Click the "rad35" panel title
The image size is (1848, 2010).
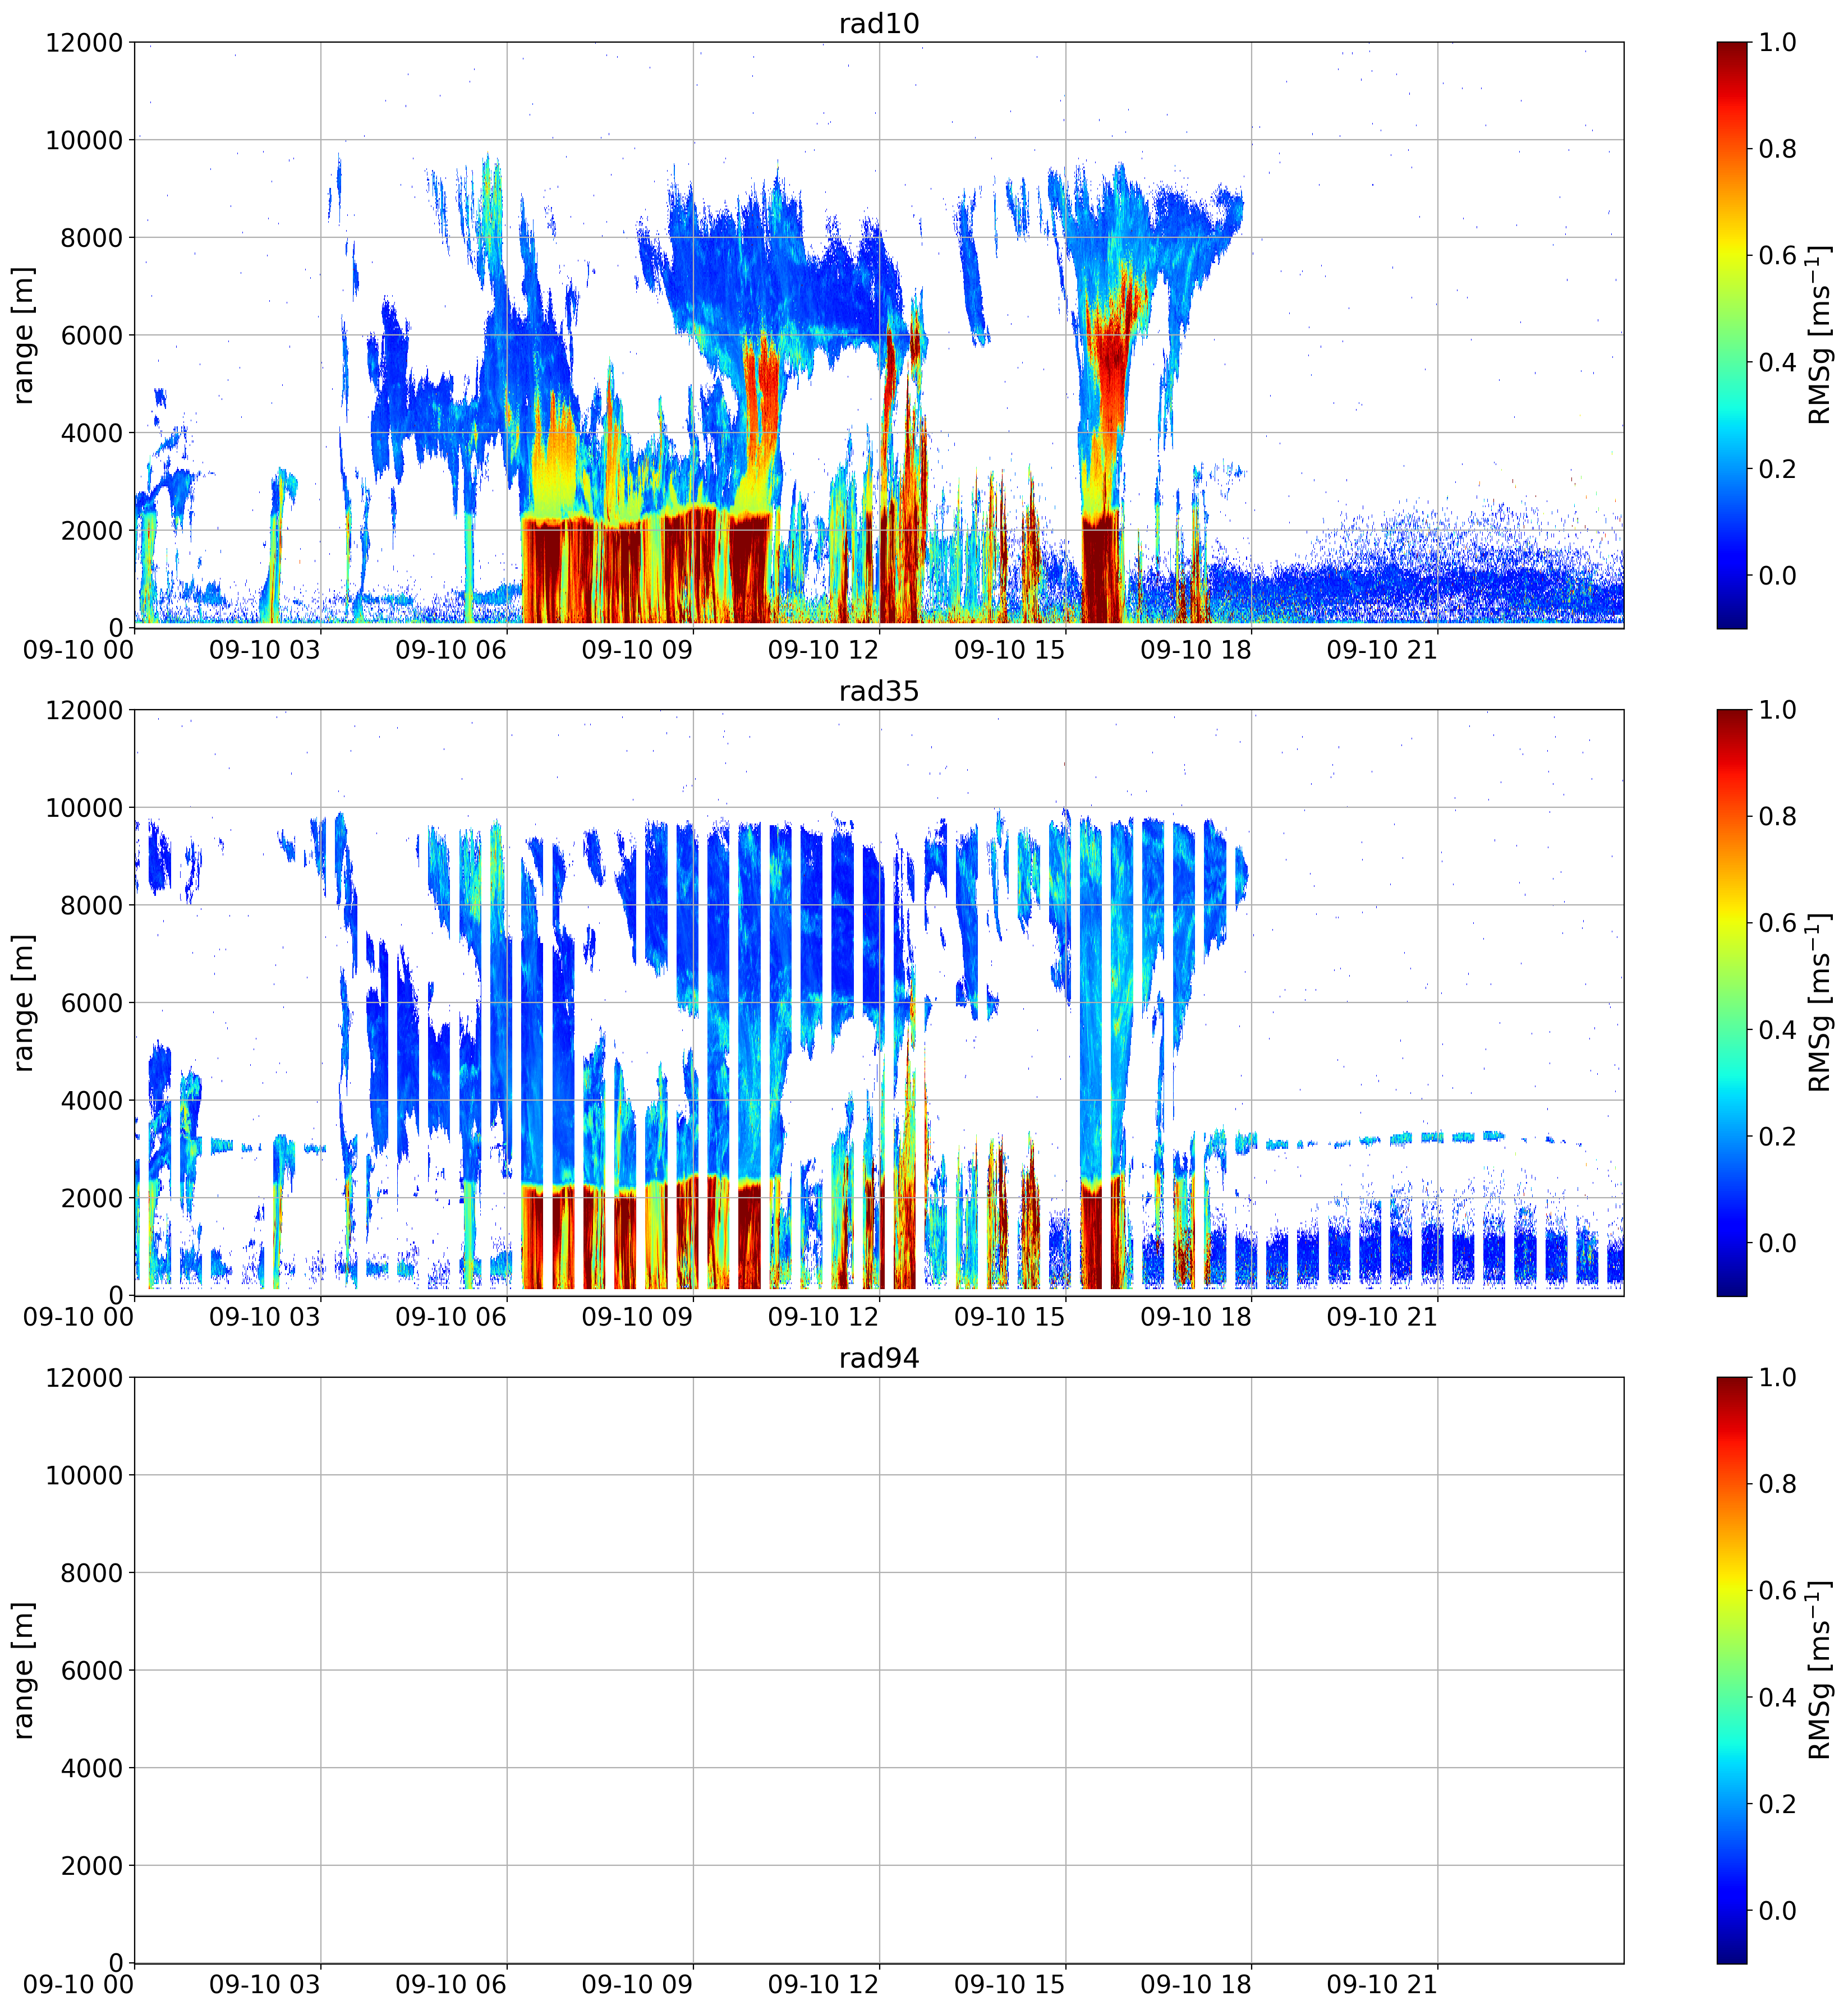[x=878, y=691]
